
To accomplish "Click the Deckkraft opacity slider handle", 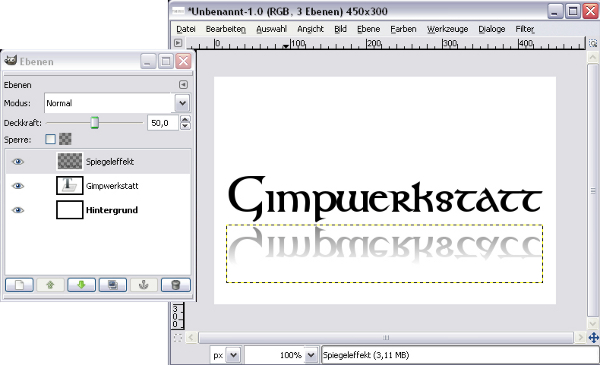I will [x=95, y=123].
